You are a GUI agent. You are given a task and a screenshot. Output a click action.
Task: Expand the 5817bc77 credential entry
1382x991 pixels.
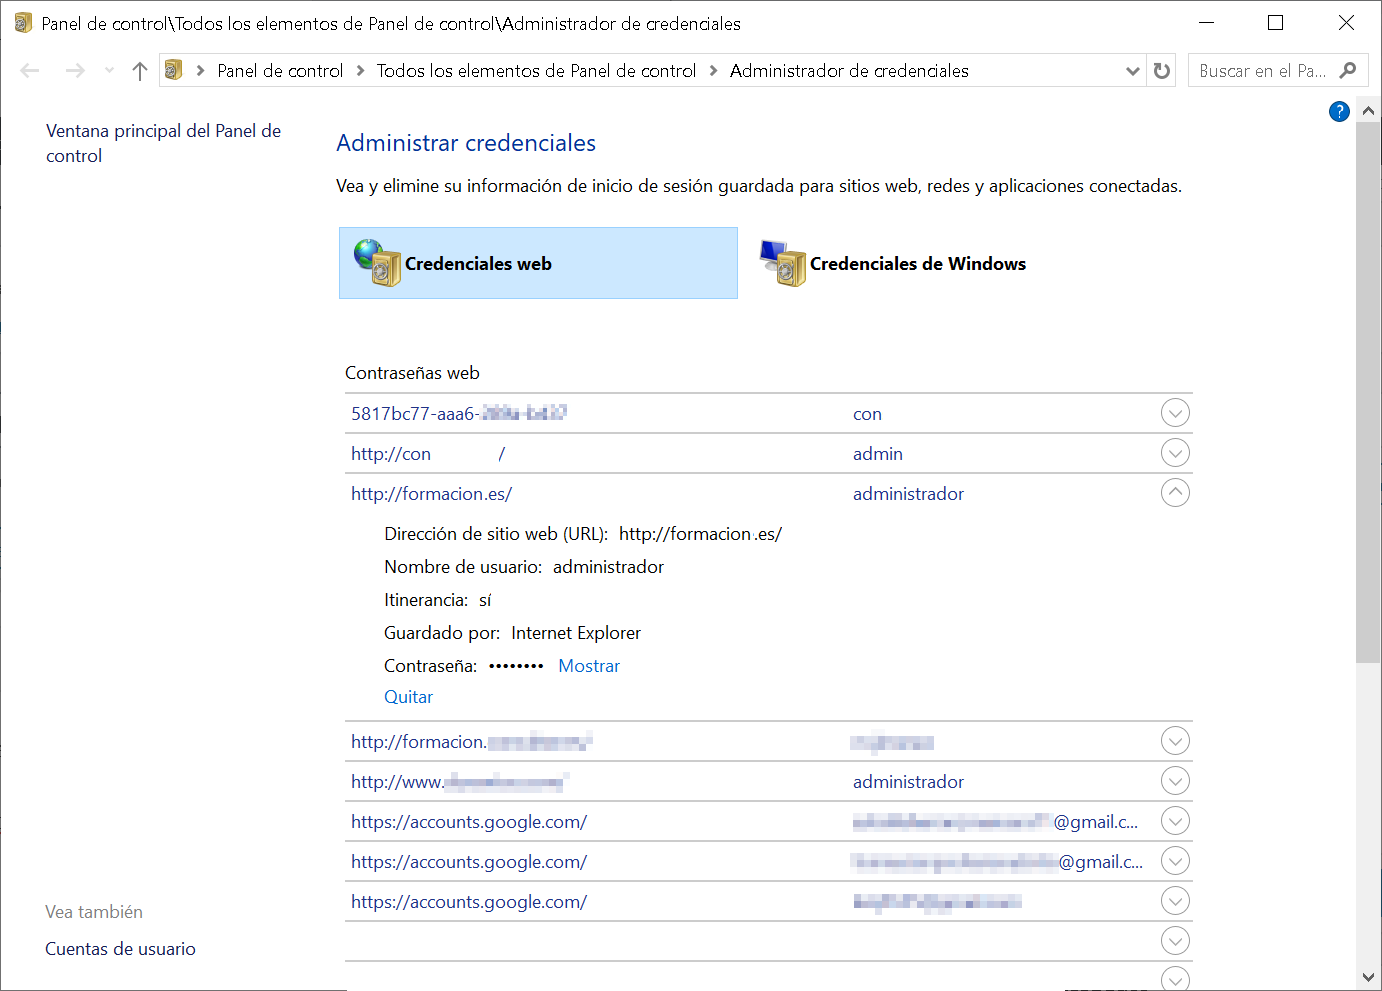click(x=1175, y=412)
